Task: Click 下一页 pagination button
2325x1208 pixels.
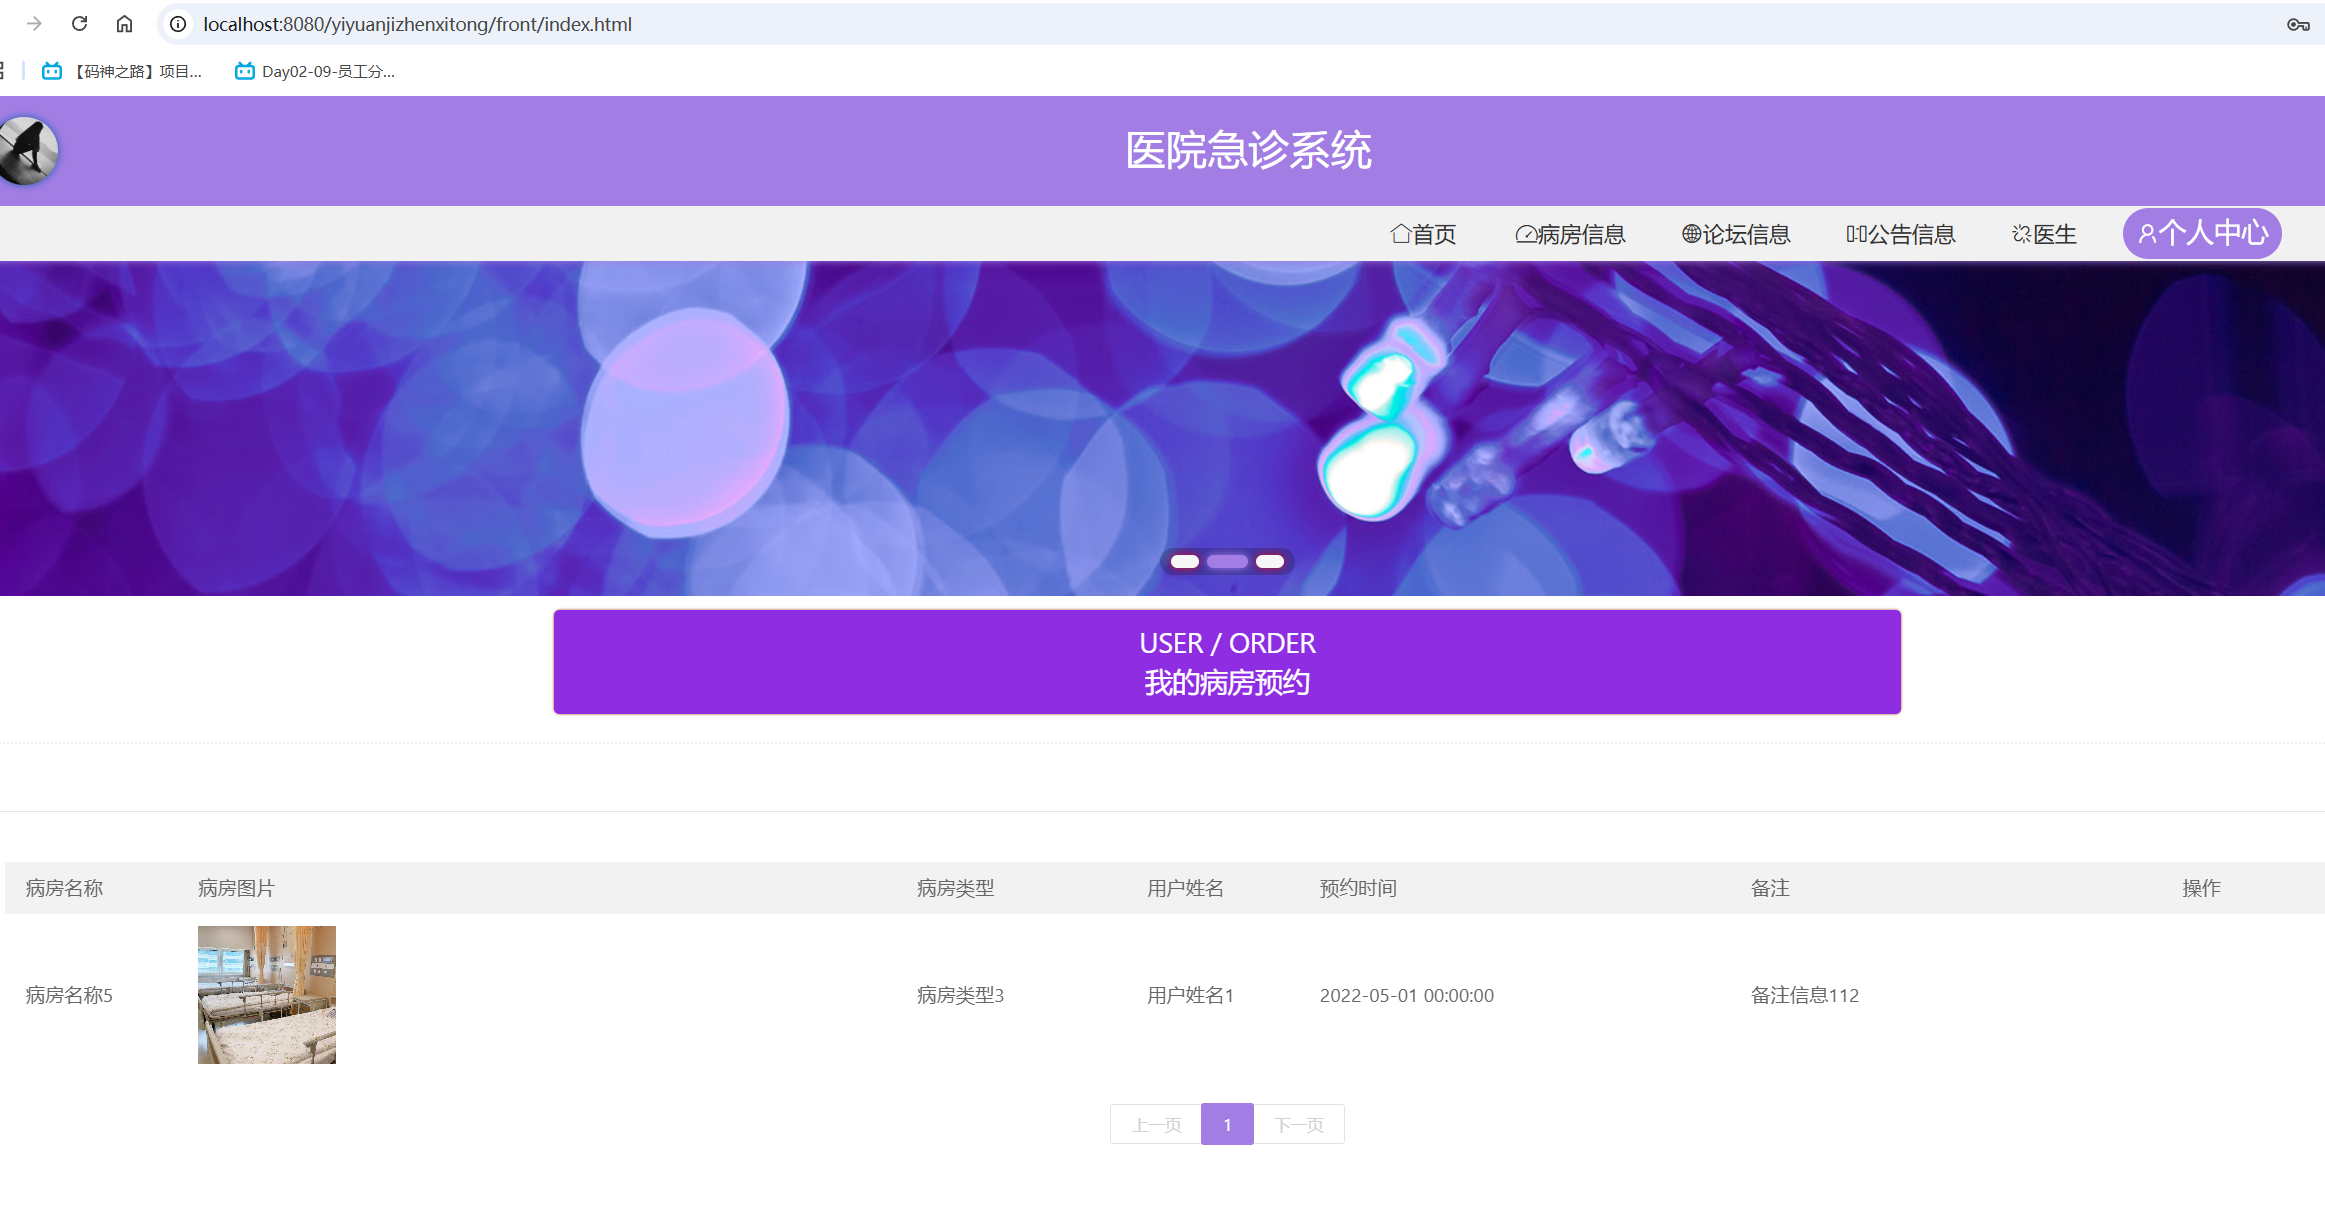Action: point(1299,1125)
